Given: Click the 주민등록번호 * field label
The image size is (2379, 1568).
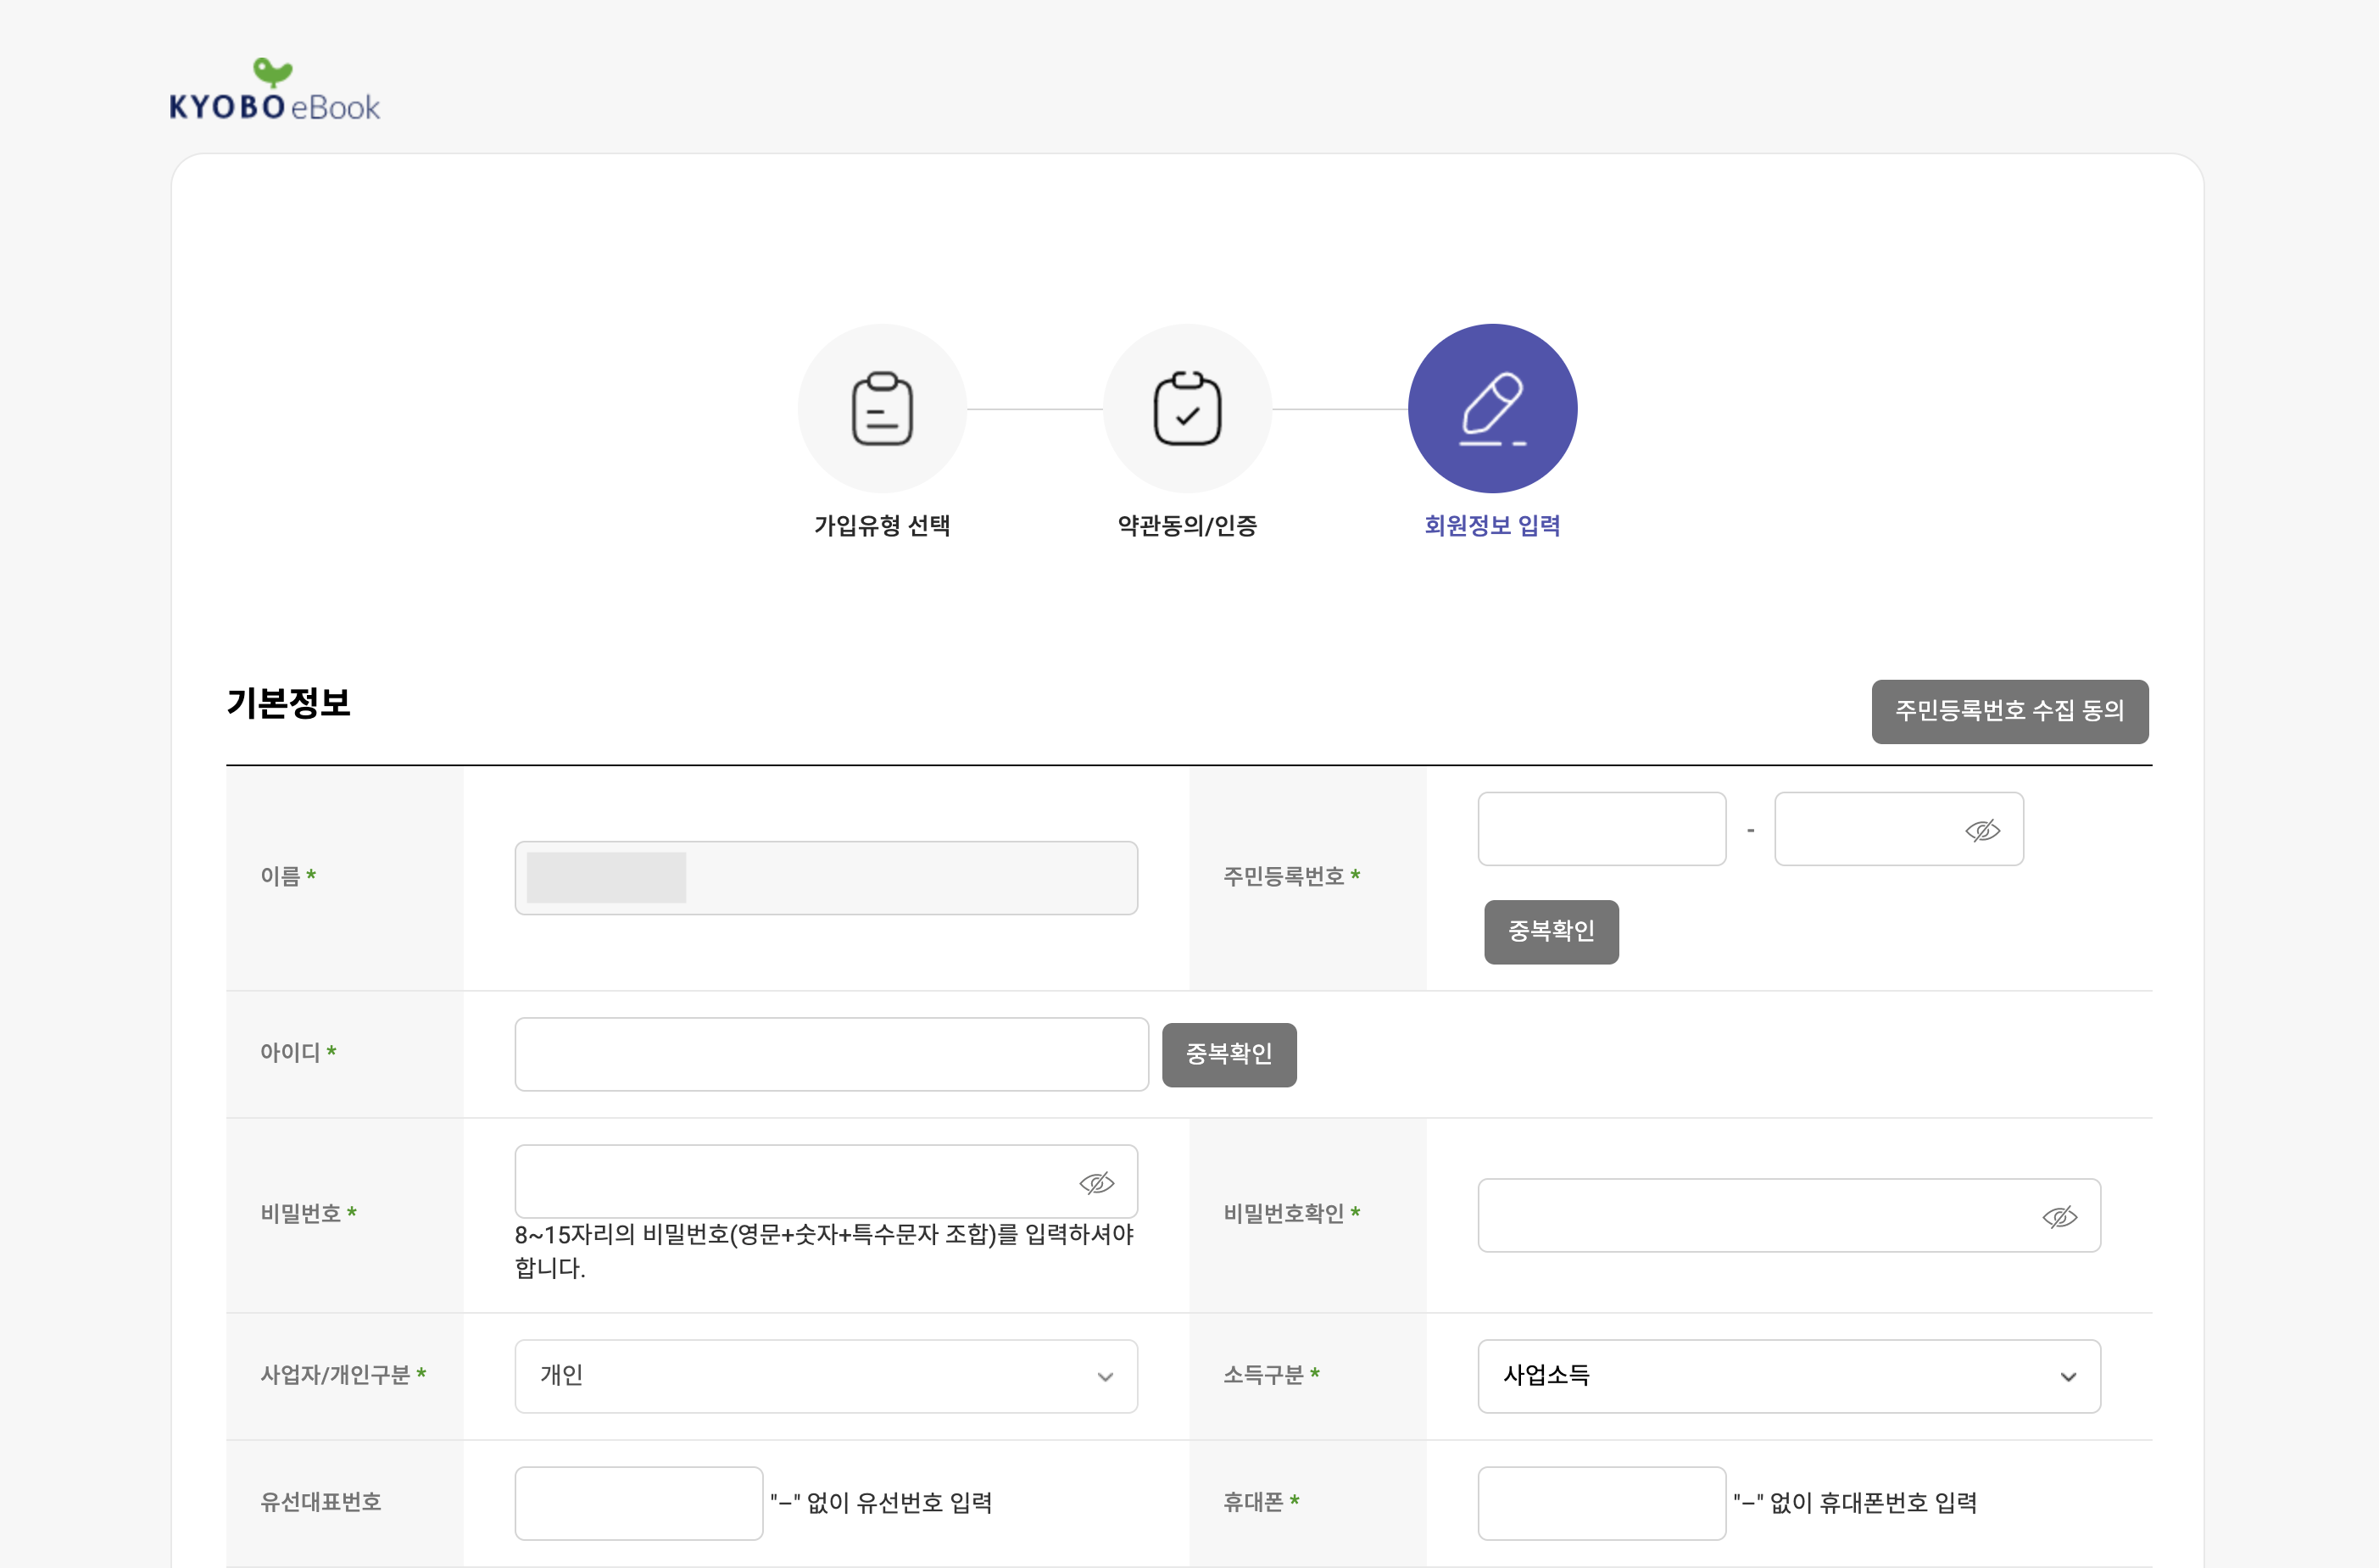Looking at the screenshot, I should [1291, 876].
